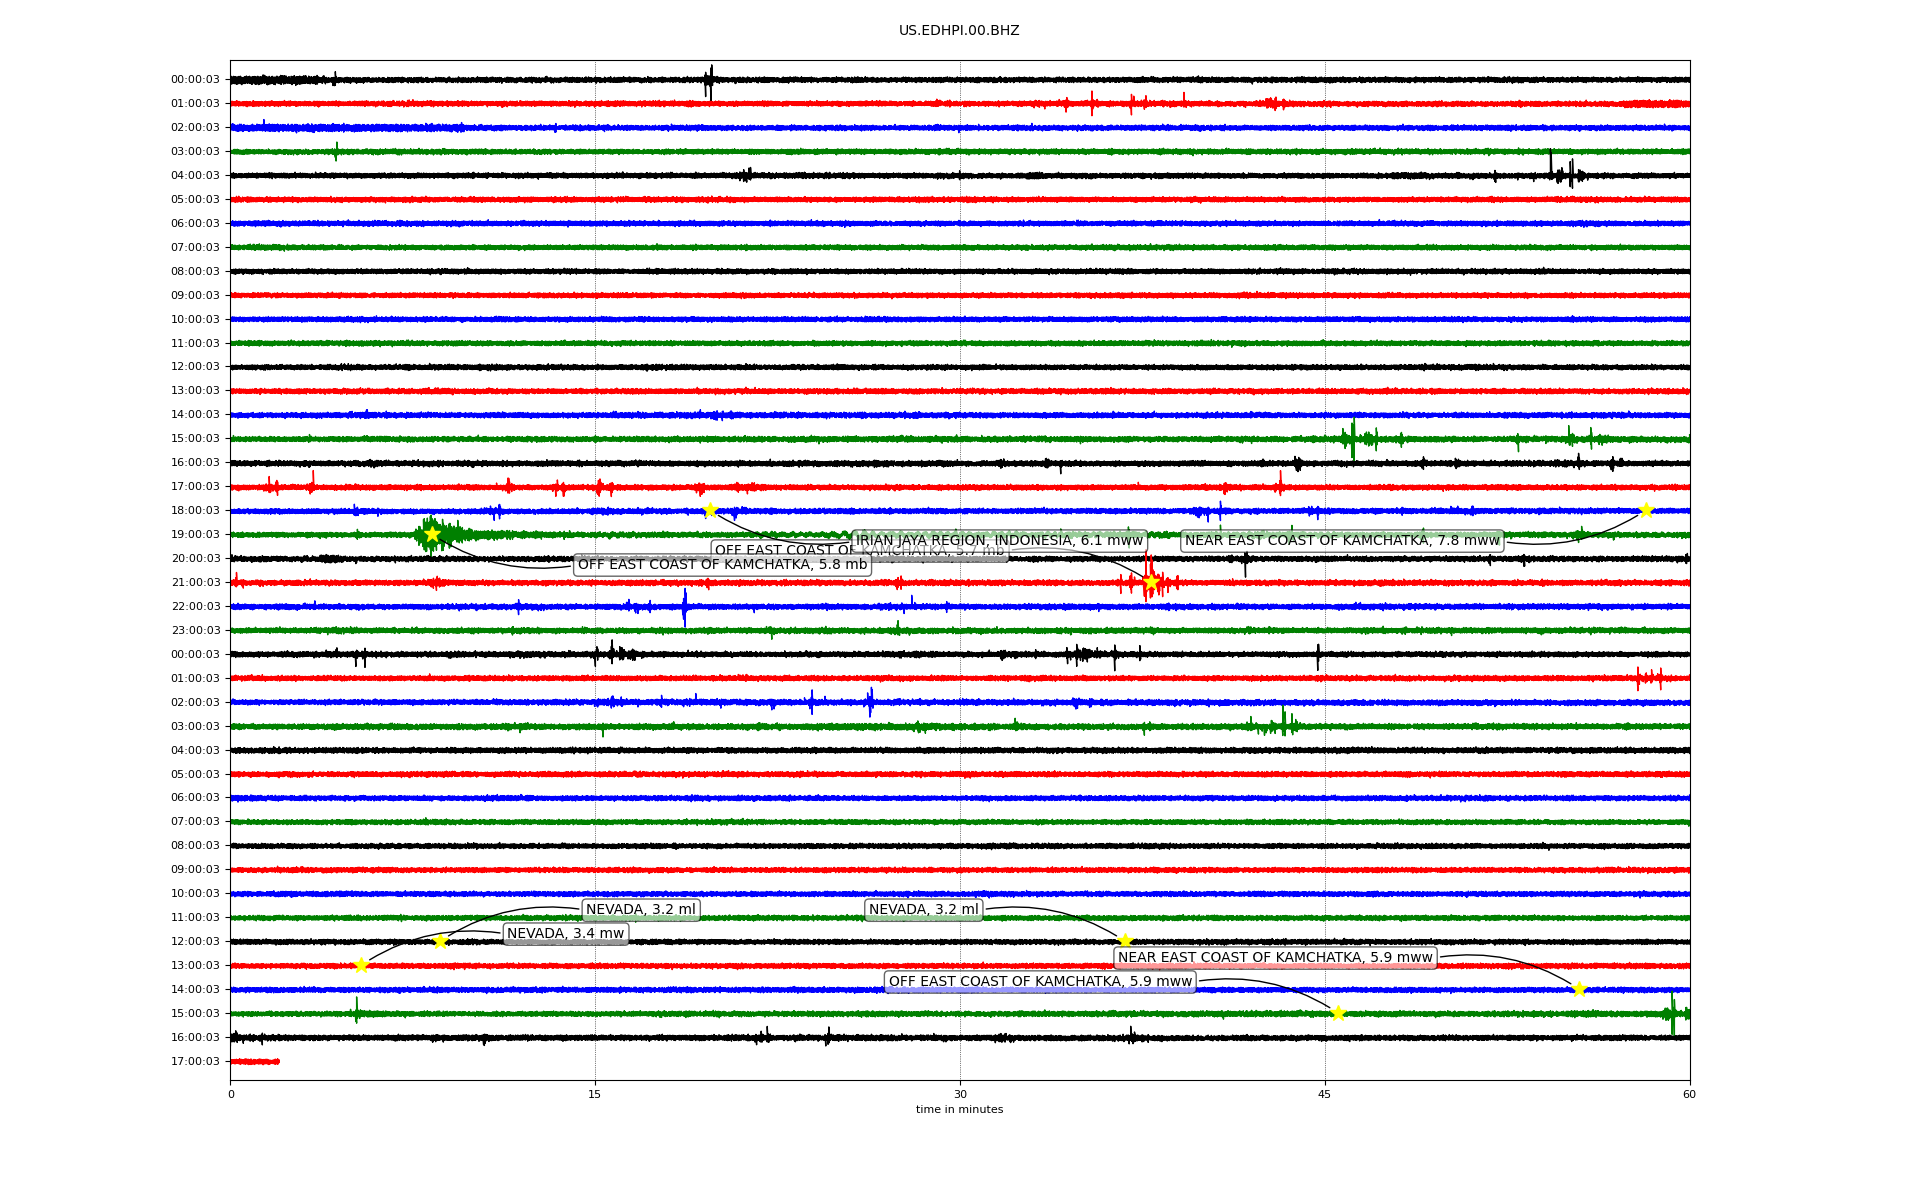The height and width of the screenshot is (1200, 1920).
Task: Click star marker on the 14:00:03 blue trace
Action: [1579, 989]
